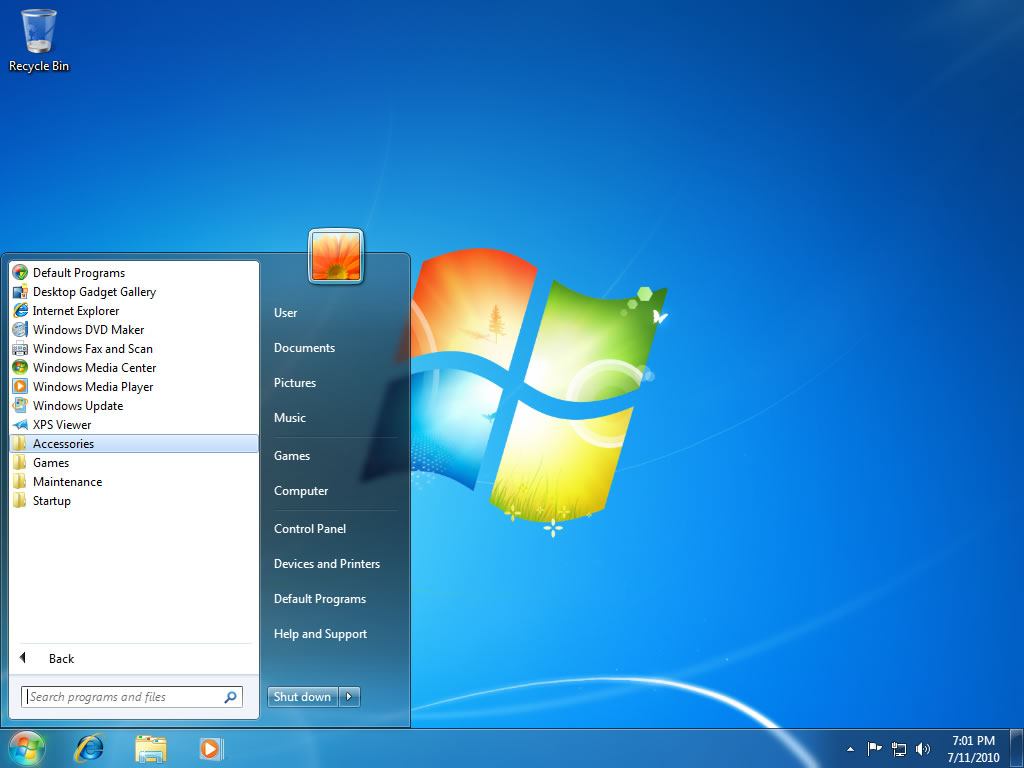1024x768 pixels.
Task: Click the volume speaker tray icon
Action: pyautogui.click(x=923, y=748)
